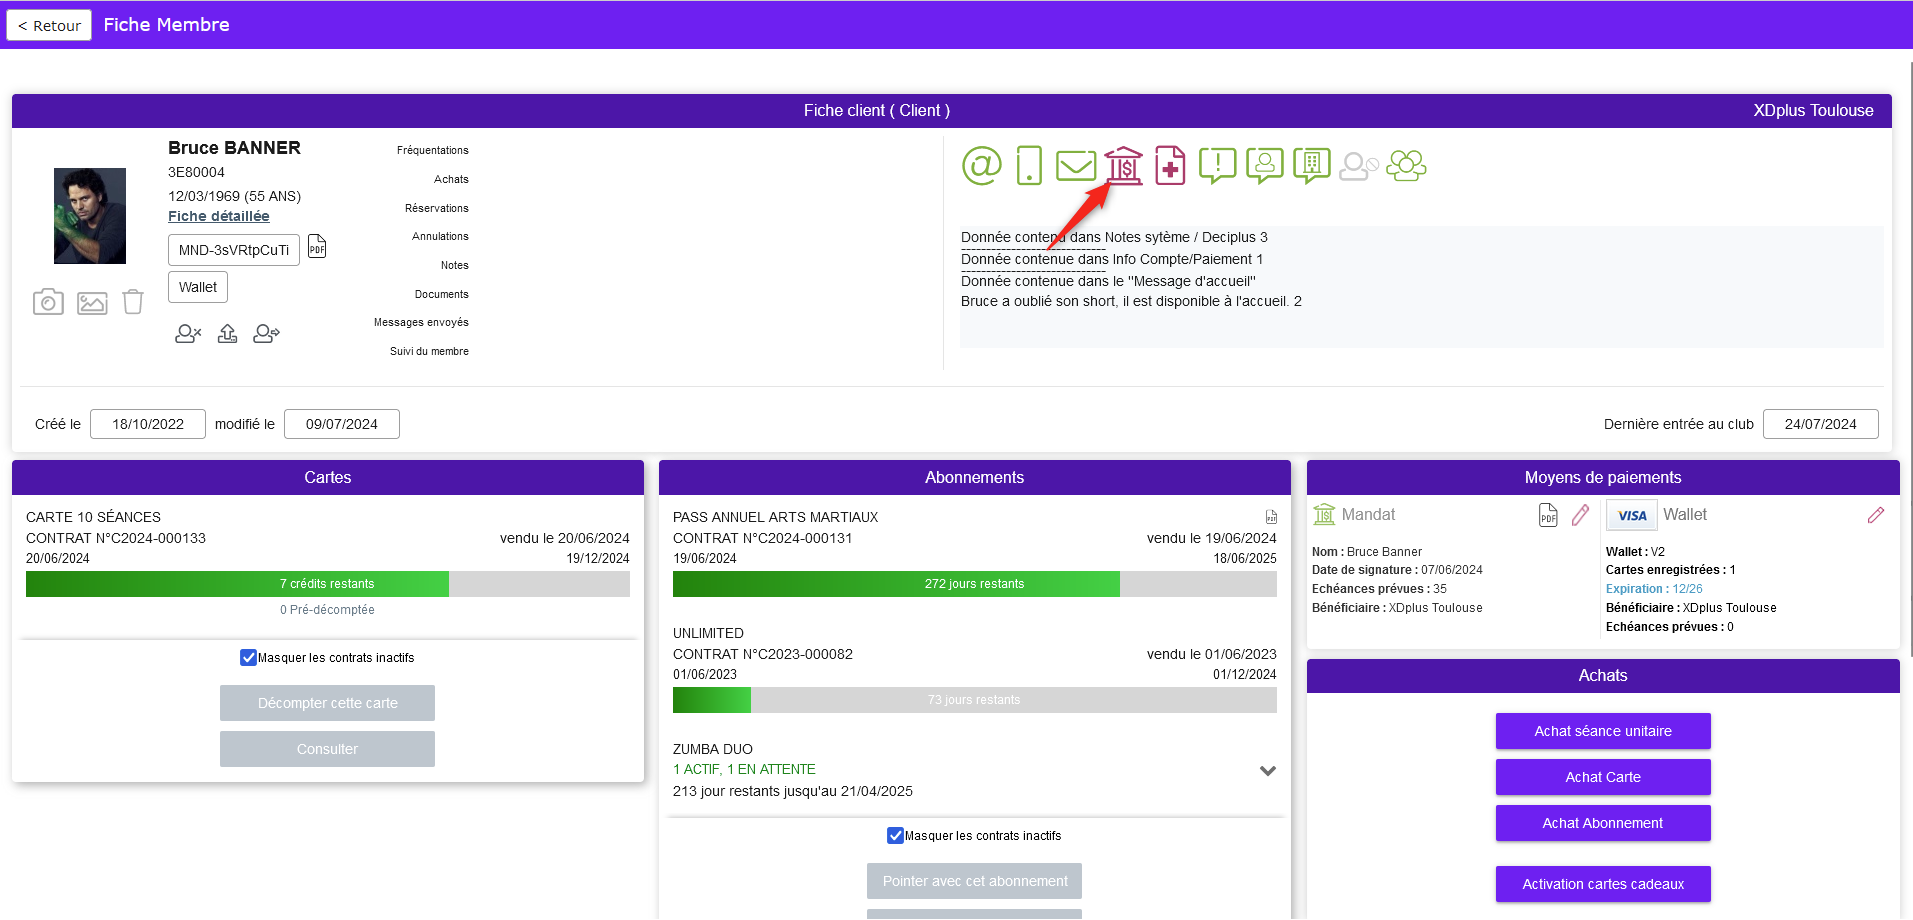
Task: Click Bruce Banner's profile photo
Action: tap(90, 216)
